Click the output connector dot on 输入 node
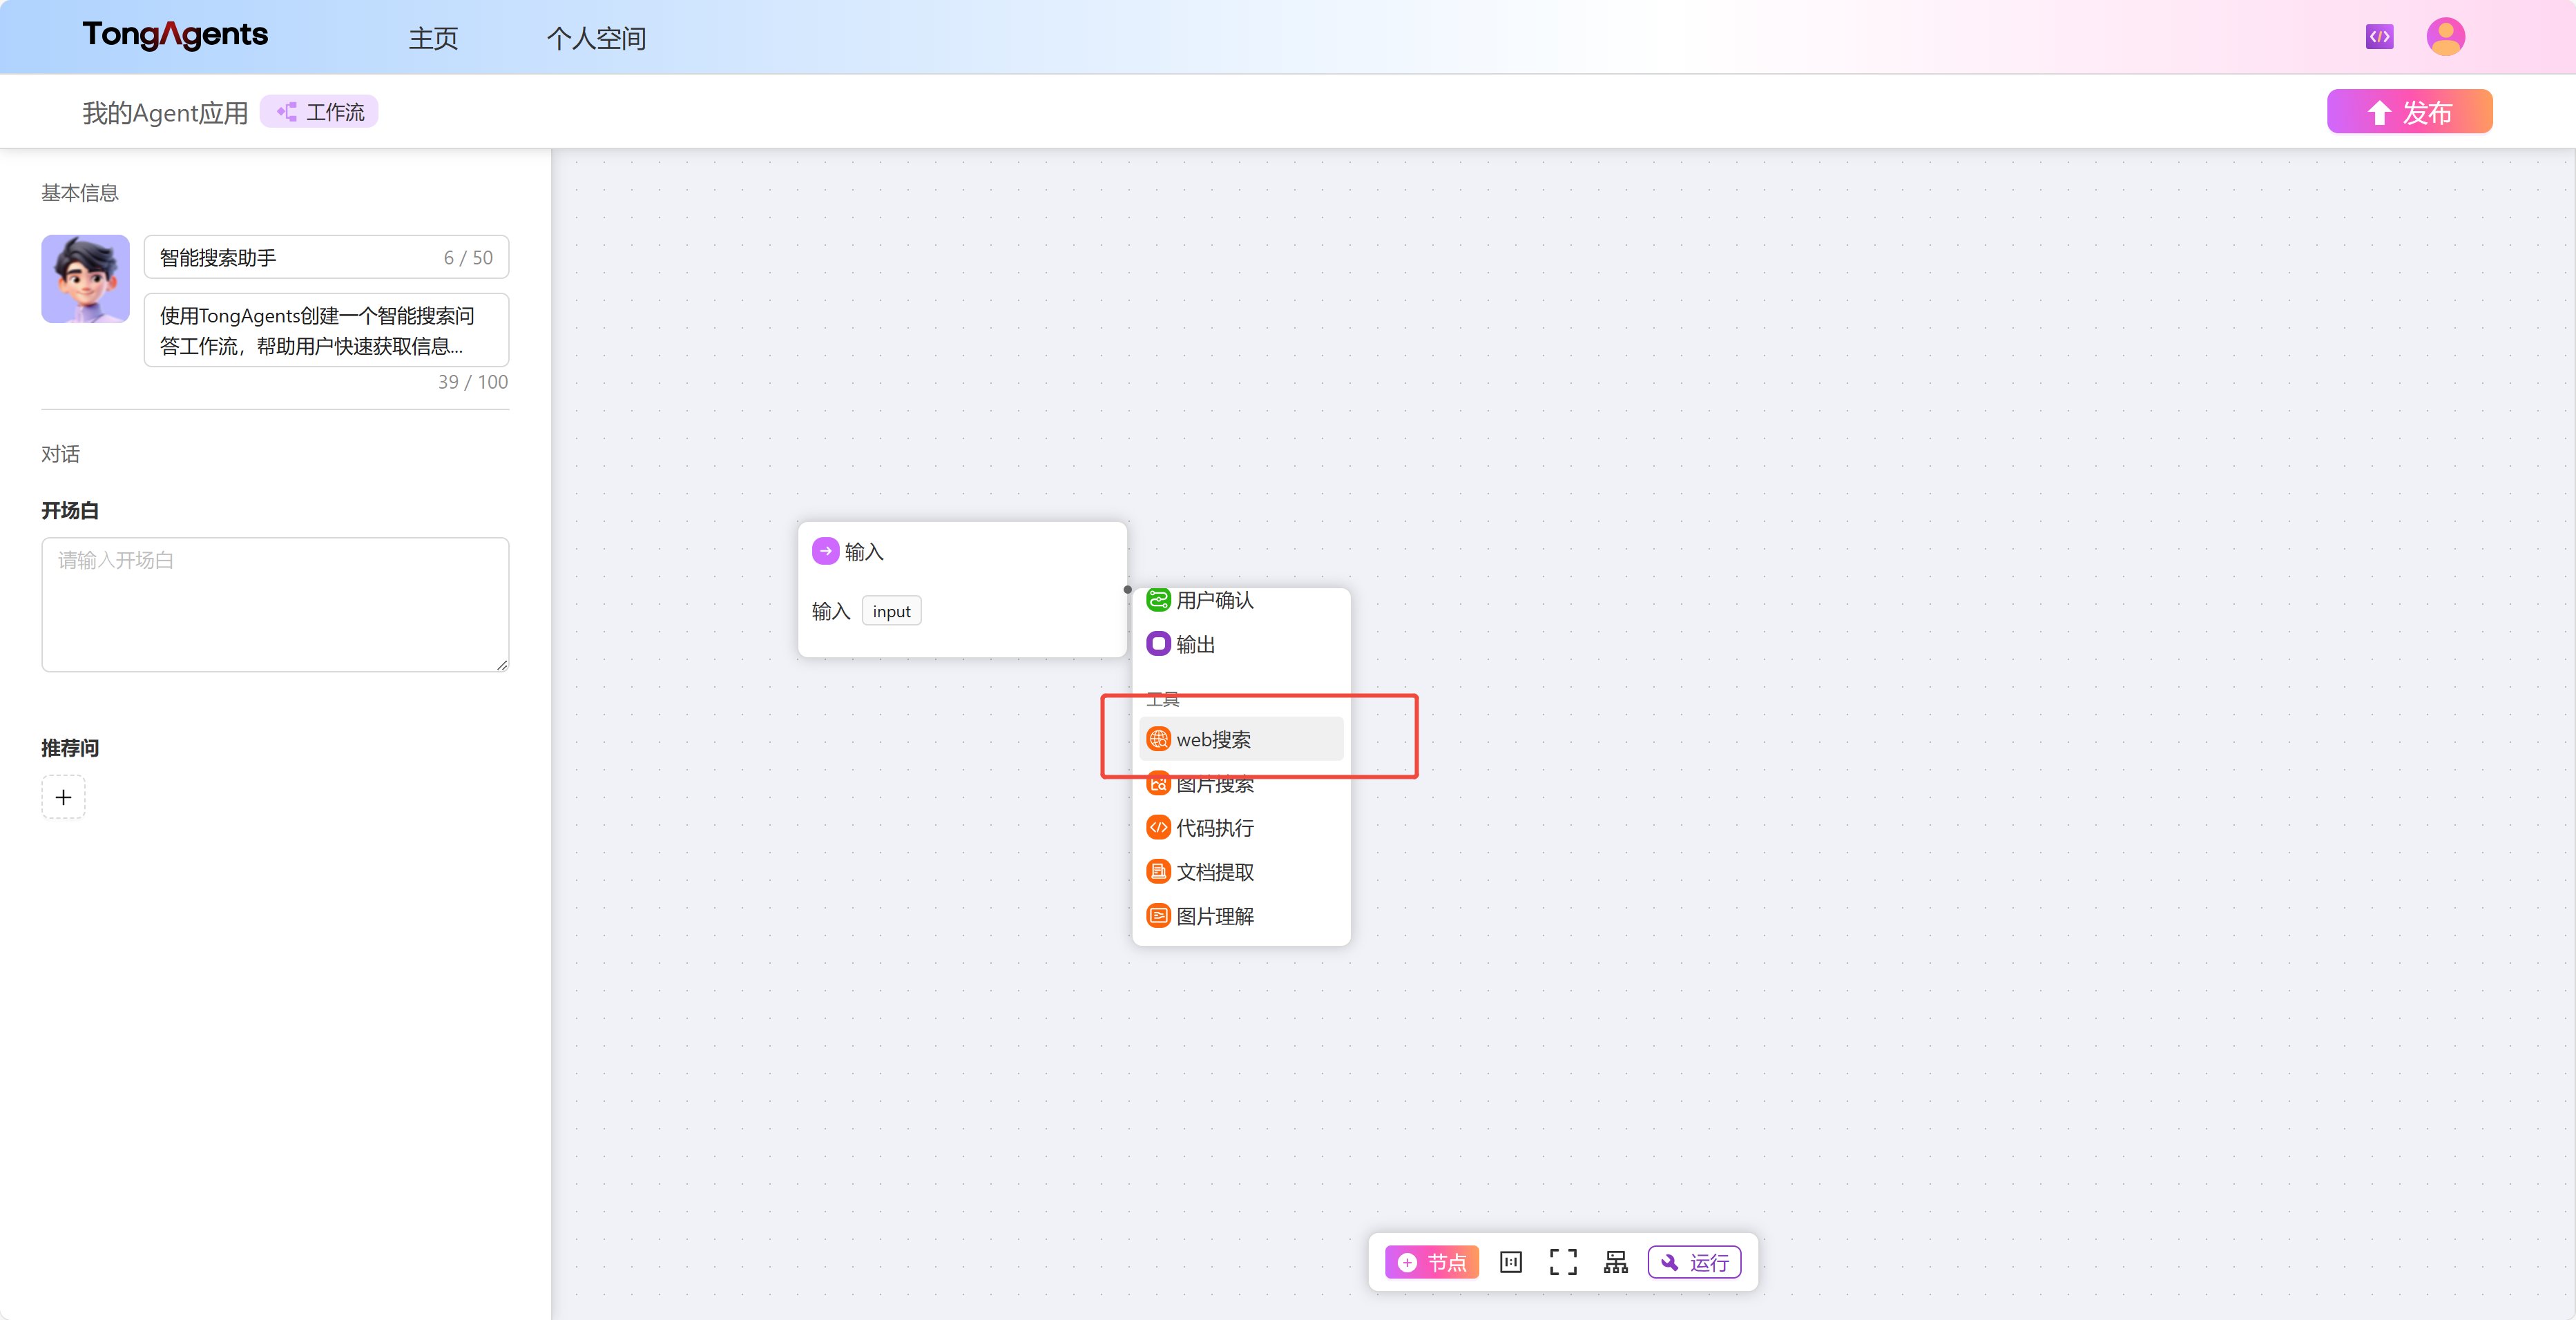Image resolution: width=2576 pixels, height=1320 pixels. (1127, 589)
